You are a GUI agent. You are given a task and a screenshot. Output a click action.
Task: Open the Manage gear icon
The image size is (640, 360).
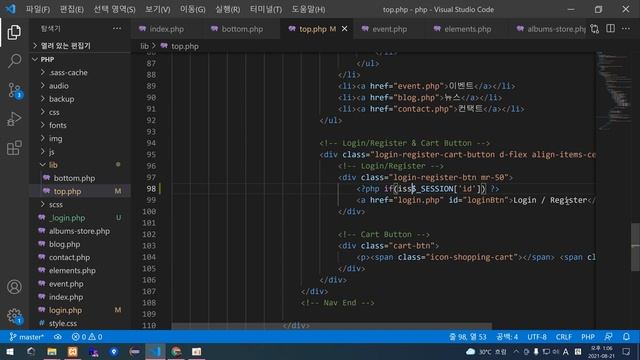[x=14, y=316]
